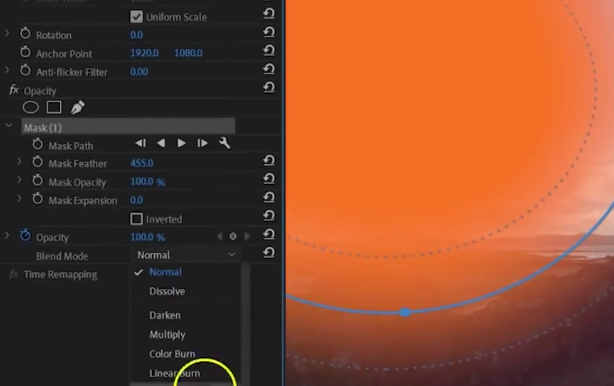This screenshot has width=614, height=386.
Task: Reset Uniform Scale parameter
Action: pos(269,14)
